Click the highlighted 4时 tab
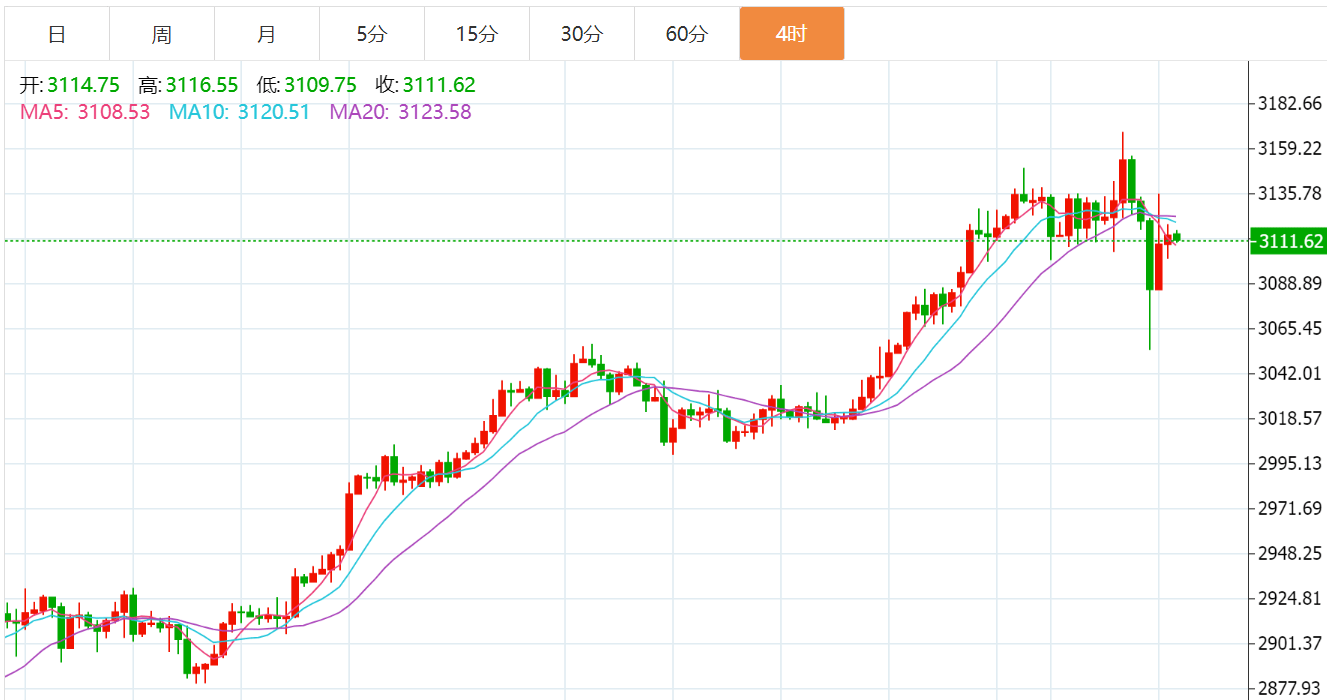 [x=791, y=34]
